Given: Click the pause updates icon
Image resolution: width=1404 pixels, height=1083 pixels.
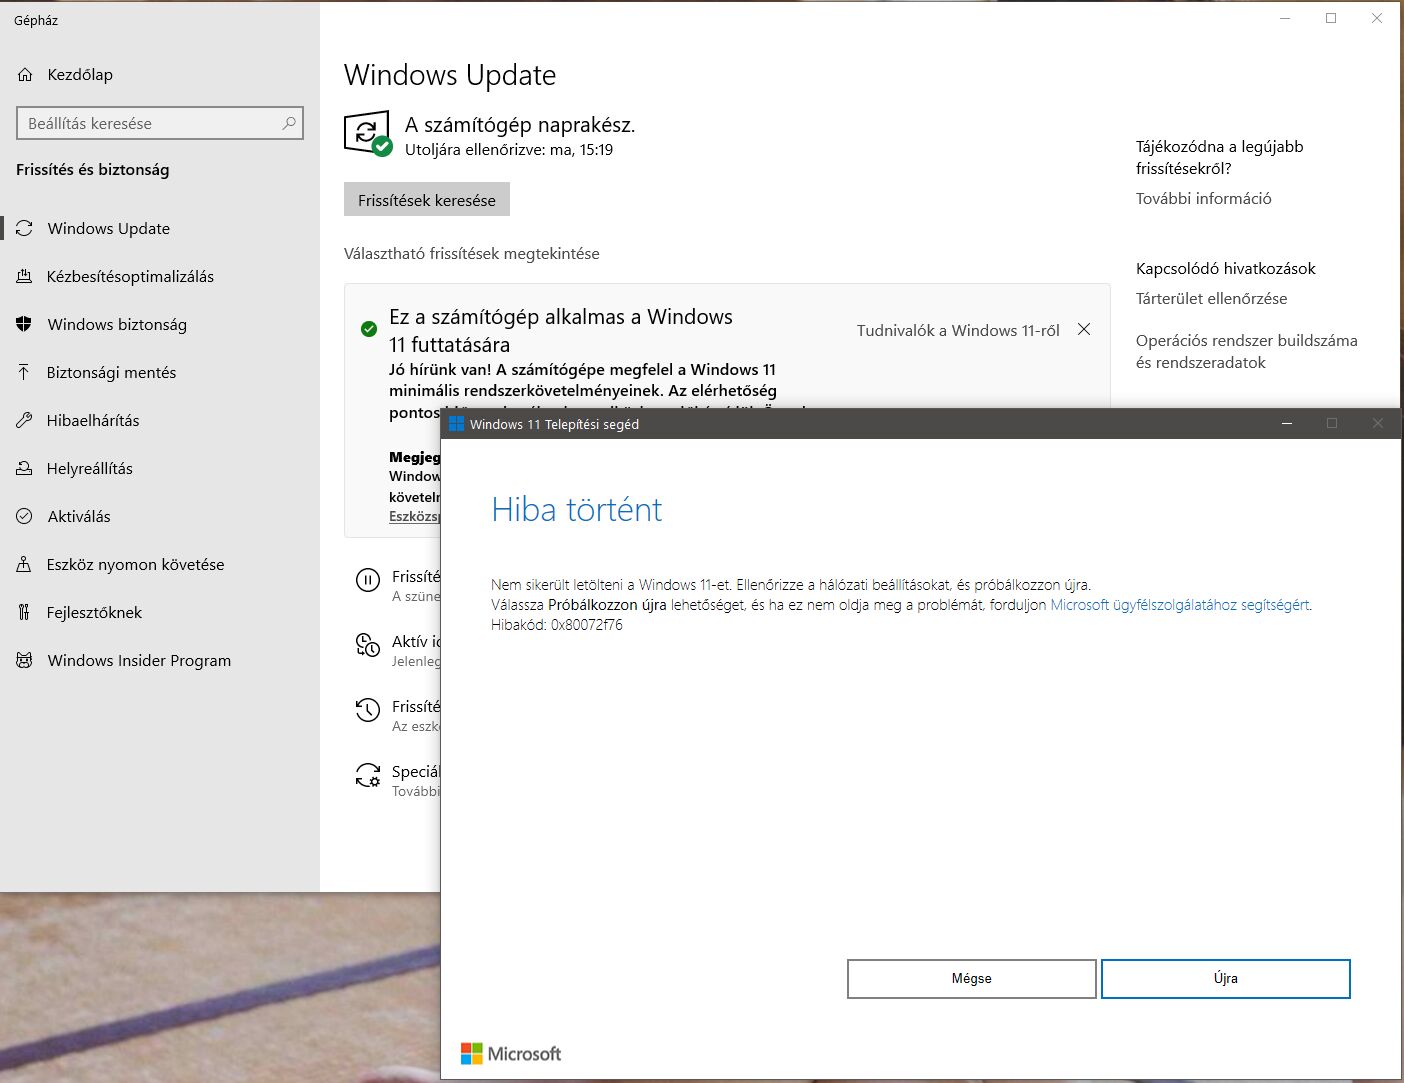Looking at the screenshot, I should (x=368, y=580).
